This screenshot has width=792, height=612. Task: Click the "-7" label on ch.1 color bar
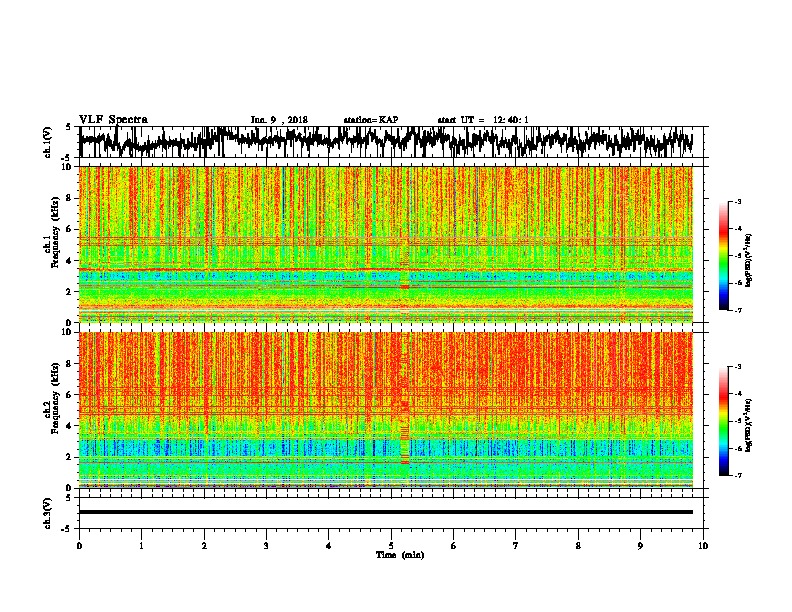pos(737,310)
